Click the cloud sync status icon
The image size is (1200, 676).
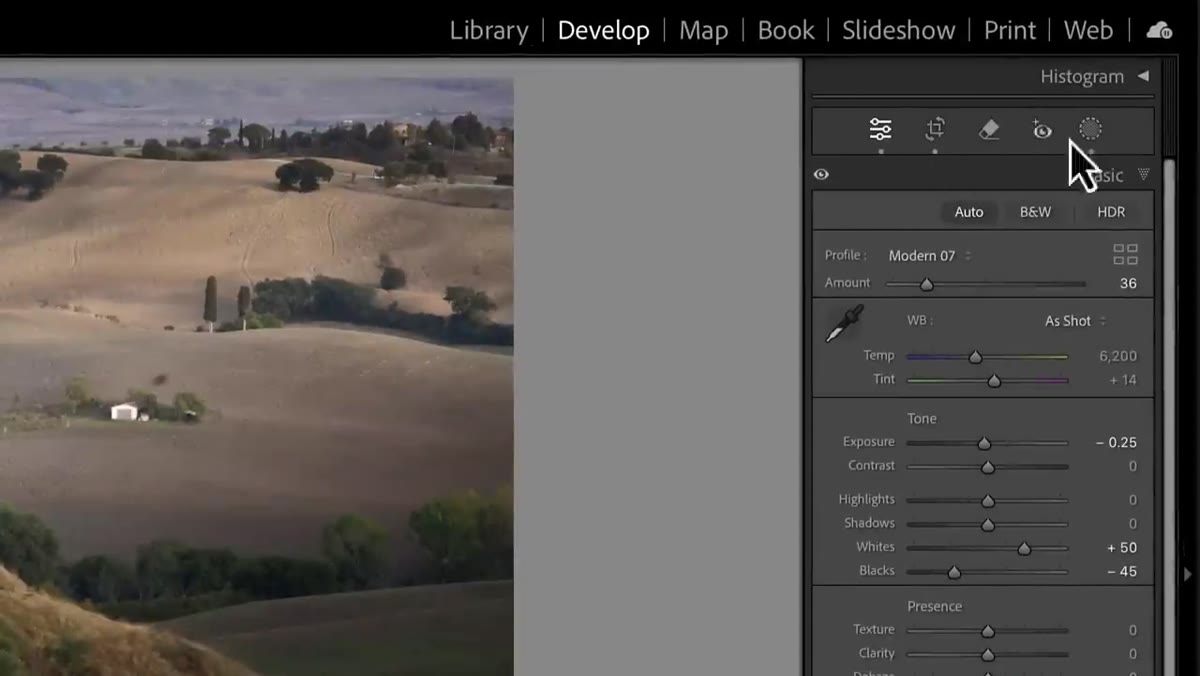pyautogui.click(x=1160, y=30)
